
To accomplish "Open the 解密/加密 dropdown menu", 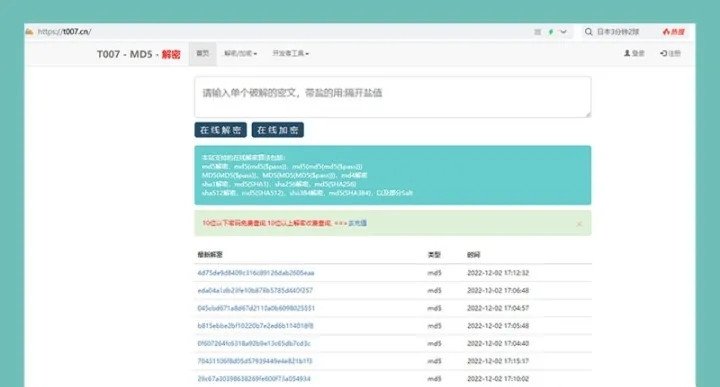I will click(240, 53).
